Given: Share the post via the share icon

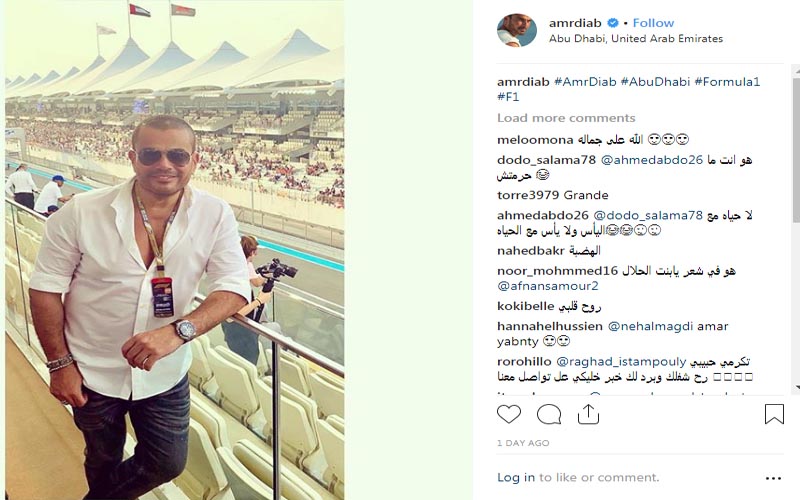Looking at the screenshot, I should (x=588, y=414).
